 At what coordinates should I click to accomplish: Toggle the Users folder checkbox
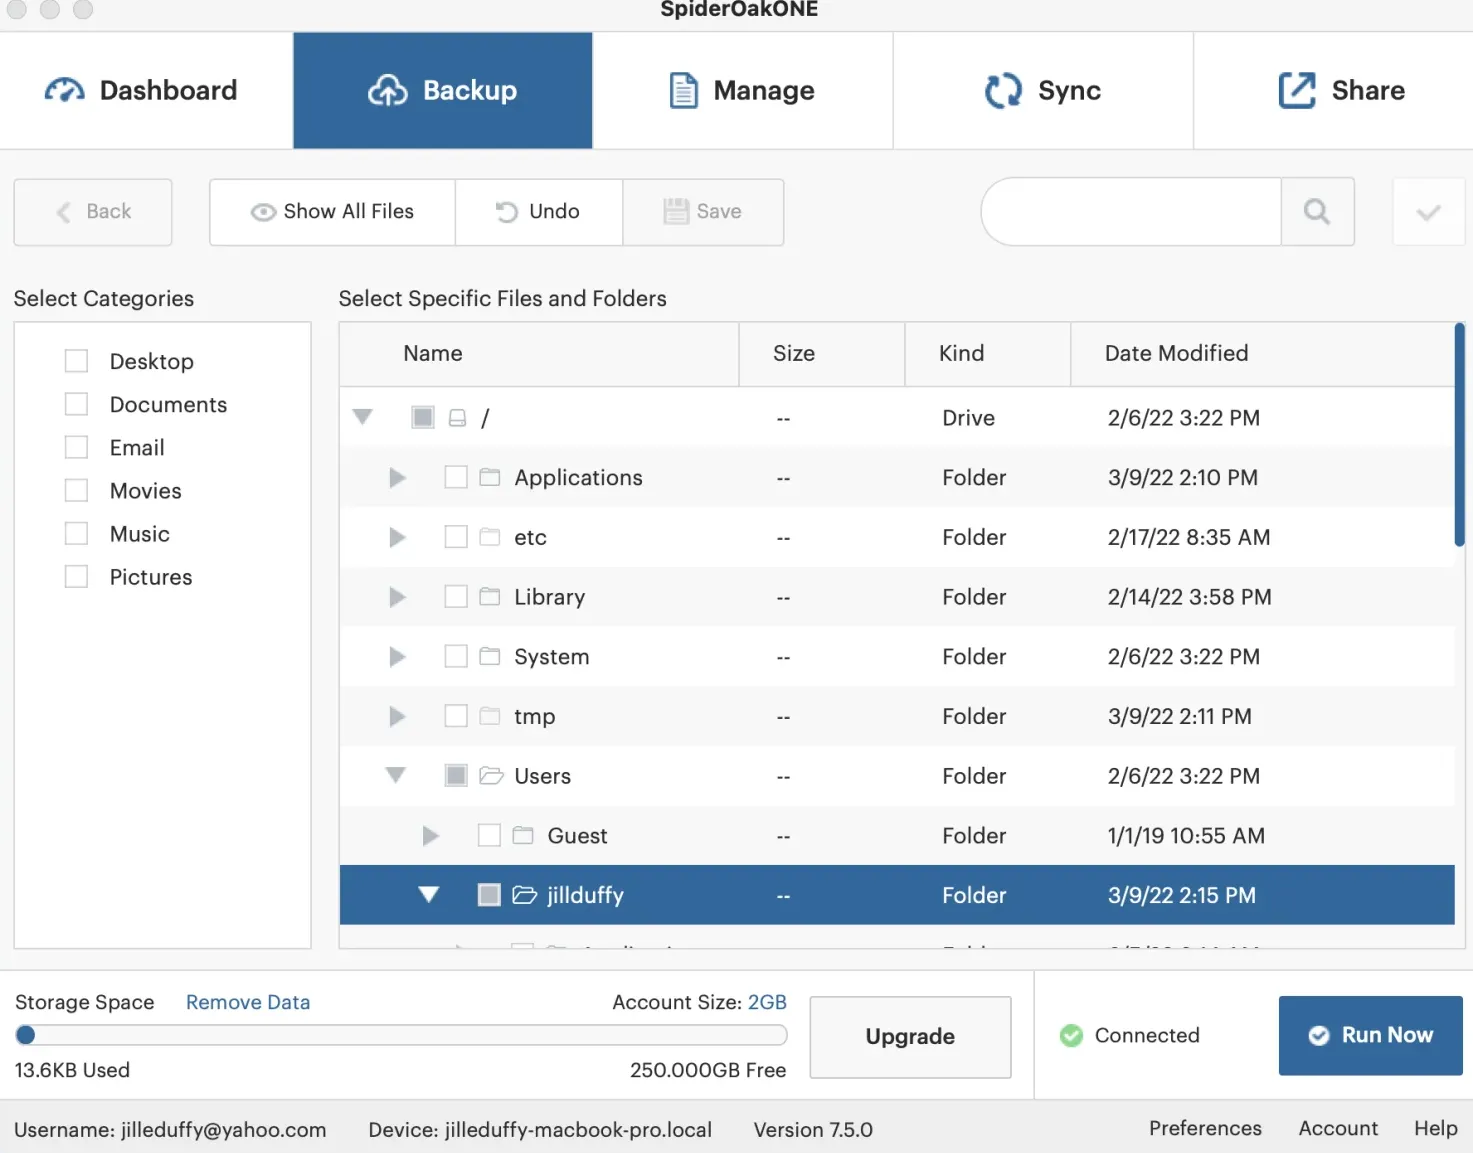tap(456, 775)
